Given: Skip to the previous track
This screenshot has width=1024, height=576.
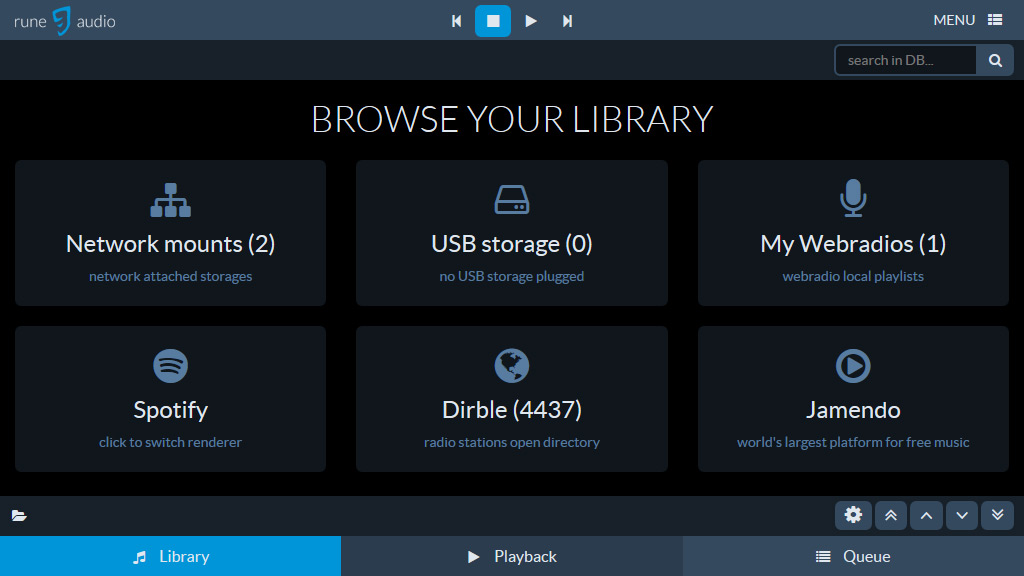Looking at the screenshot, I should [456, 21].
